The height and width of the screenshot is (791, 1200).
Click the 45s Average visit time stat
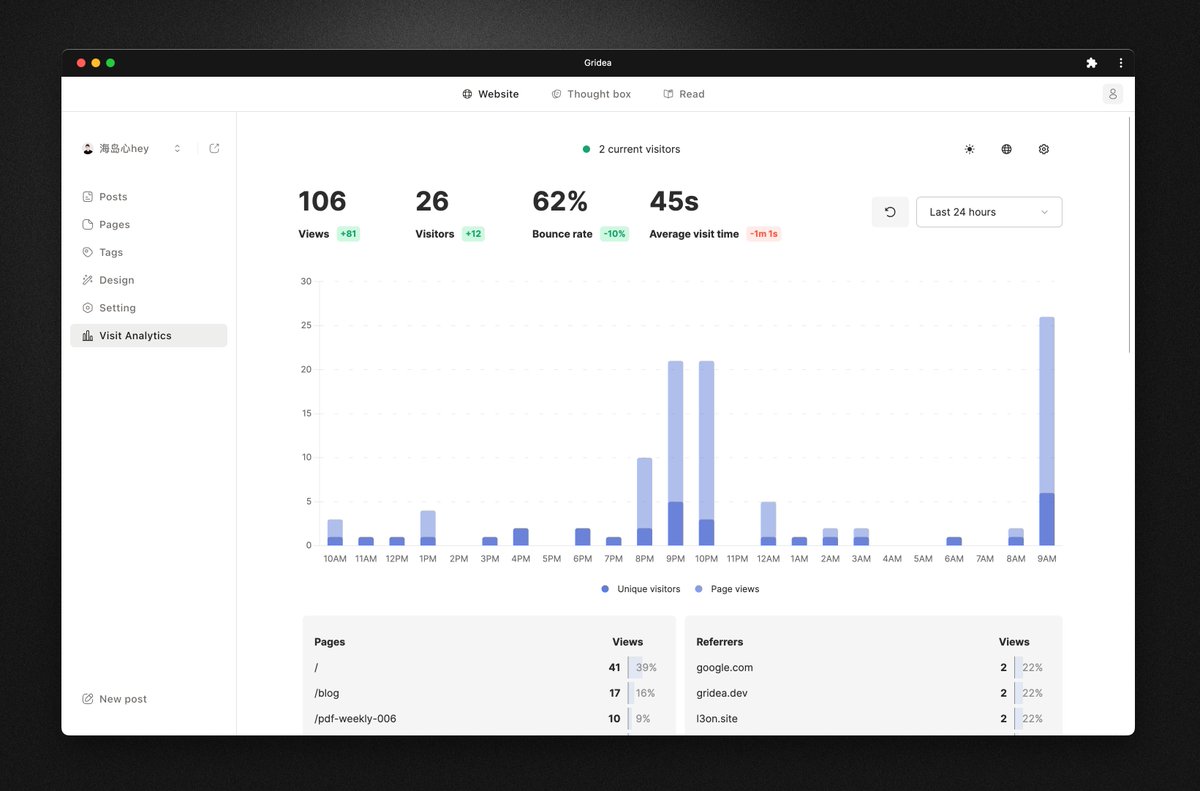714,214
